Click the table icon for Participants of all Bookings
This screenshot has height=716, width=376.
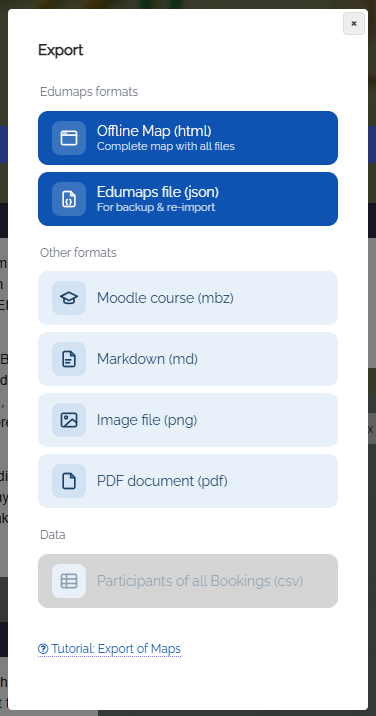69,581
